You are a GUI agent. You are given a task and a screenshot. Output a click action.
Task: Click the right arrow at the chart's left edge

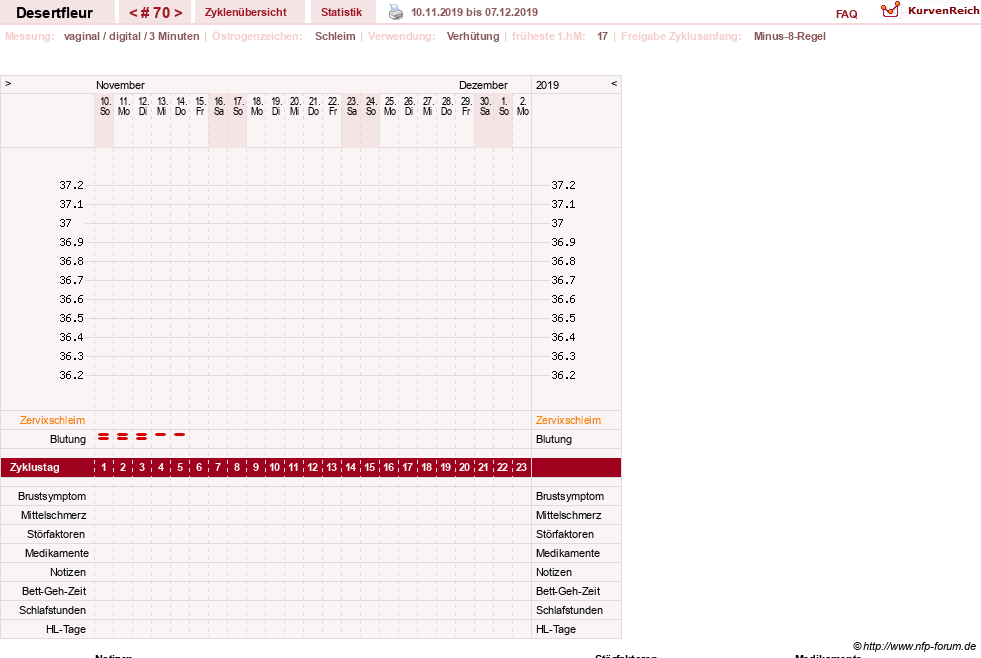8,83
